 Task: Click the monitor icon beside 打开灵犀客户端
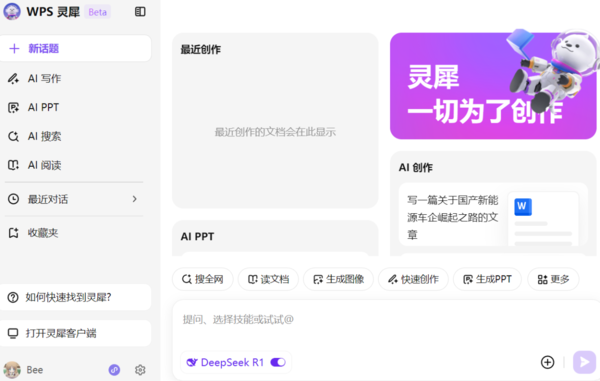(x=13, y=333)
